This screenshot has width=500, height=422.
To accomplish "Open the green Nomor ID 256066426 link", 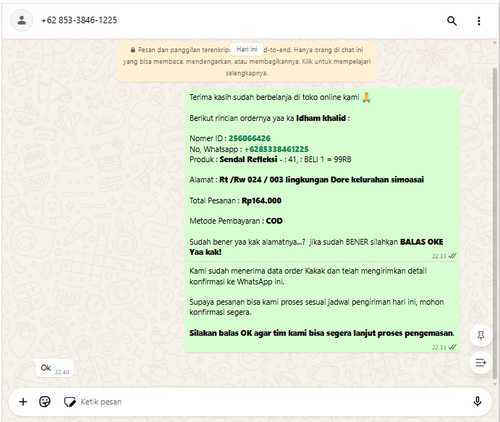I will [x=249, y=138].
